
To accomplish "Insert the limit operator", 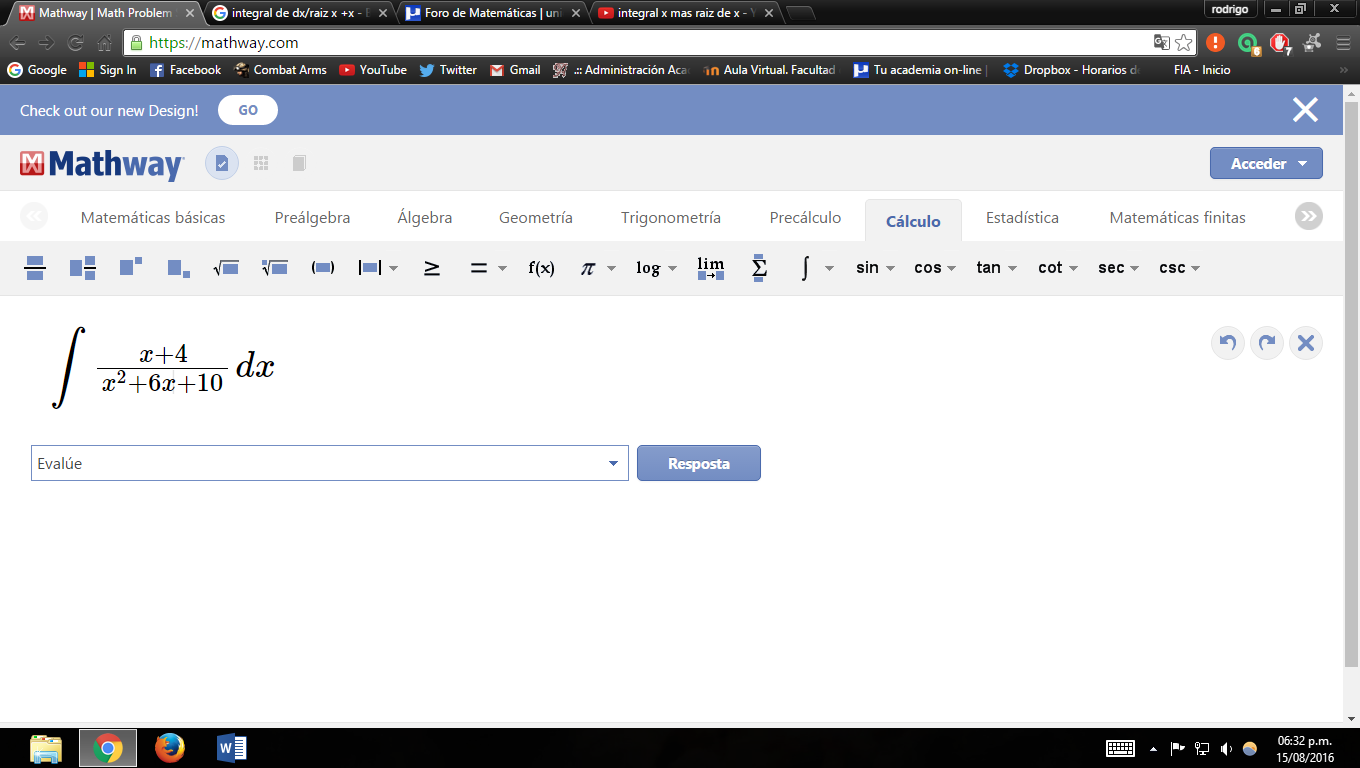I will (710, 268).
